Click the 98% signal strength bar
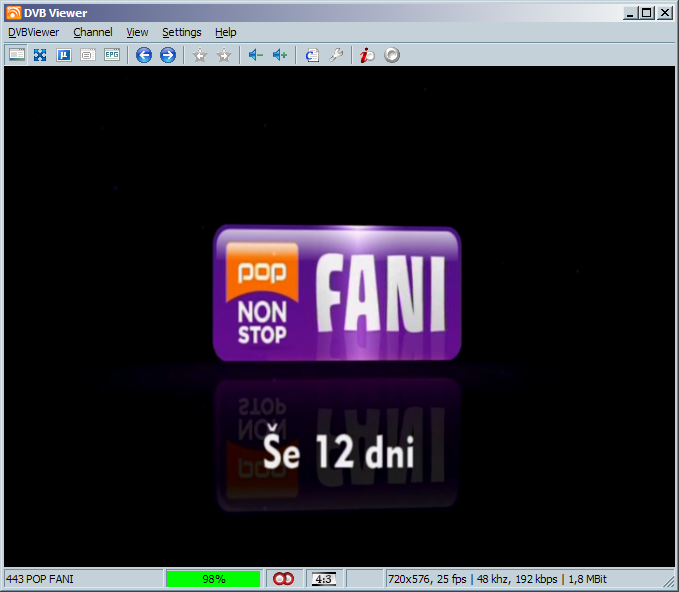 [x=213, y=579]
